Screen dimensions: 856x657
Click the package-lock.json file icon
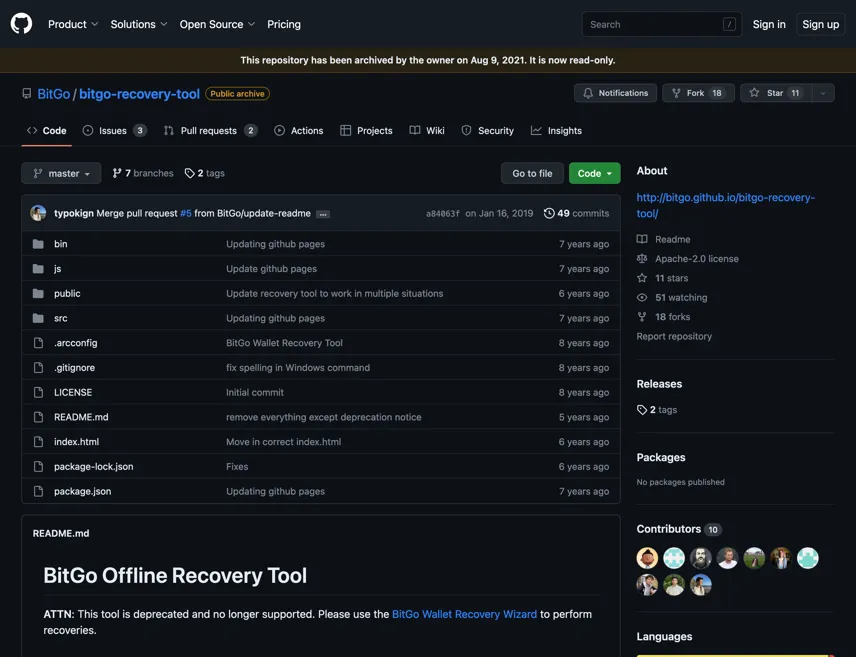pos(38,466)
